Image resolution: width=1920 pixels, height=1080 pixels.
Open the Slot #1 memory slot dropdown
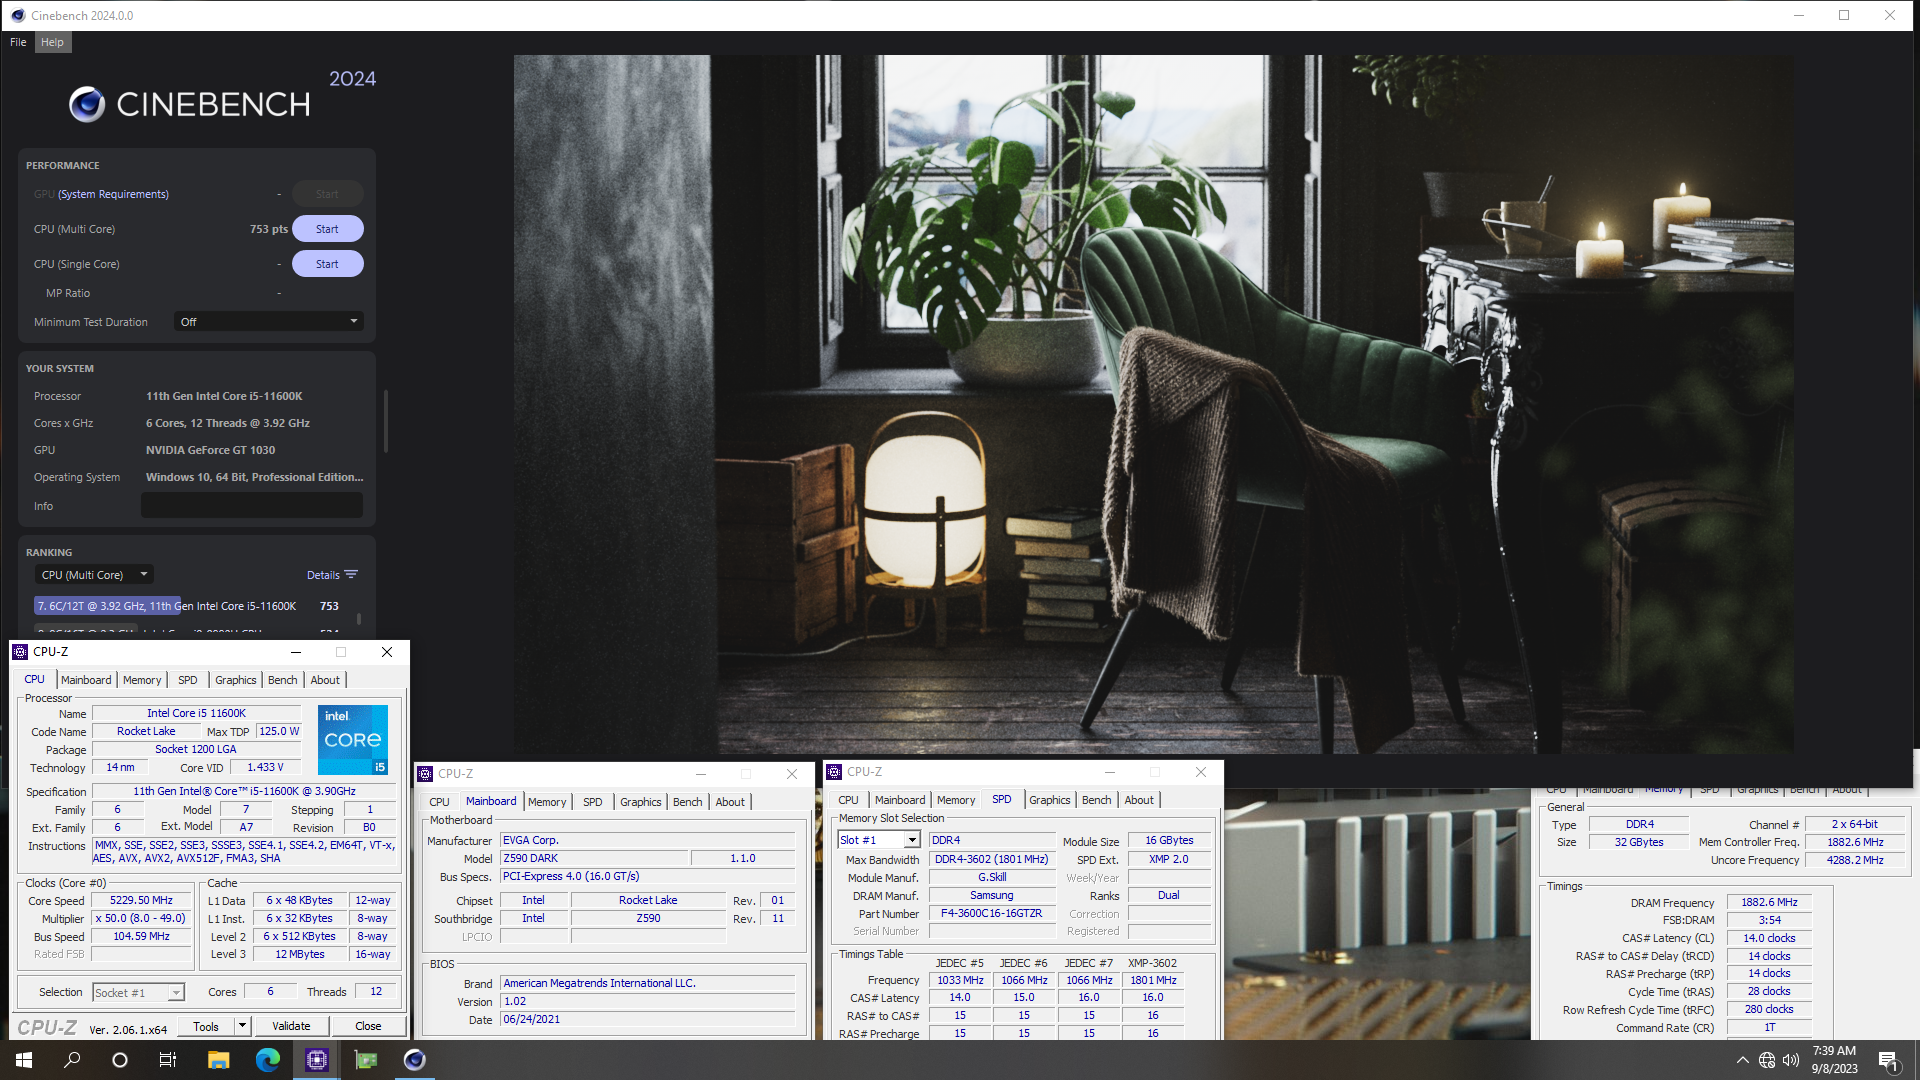(x=879, y=840)
